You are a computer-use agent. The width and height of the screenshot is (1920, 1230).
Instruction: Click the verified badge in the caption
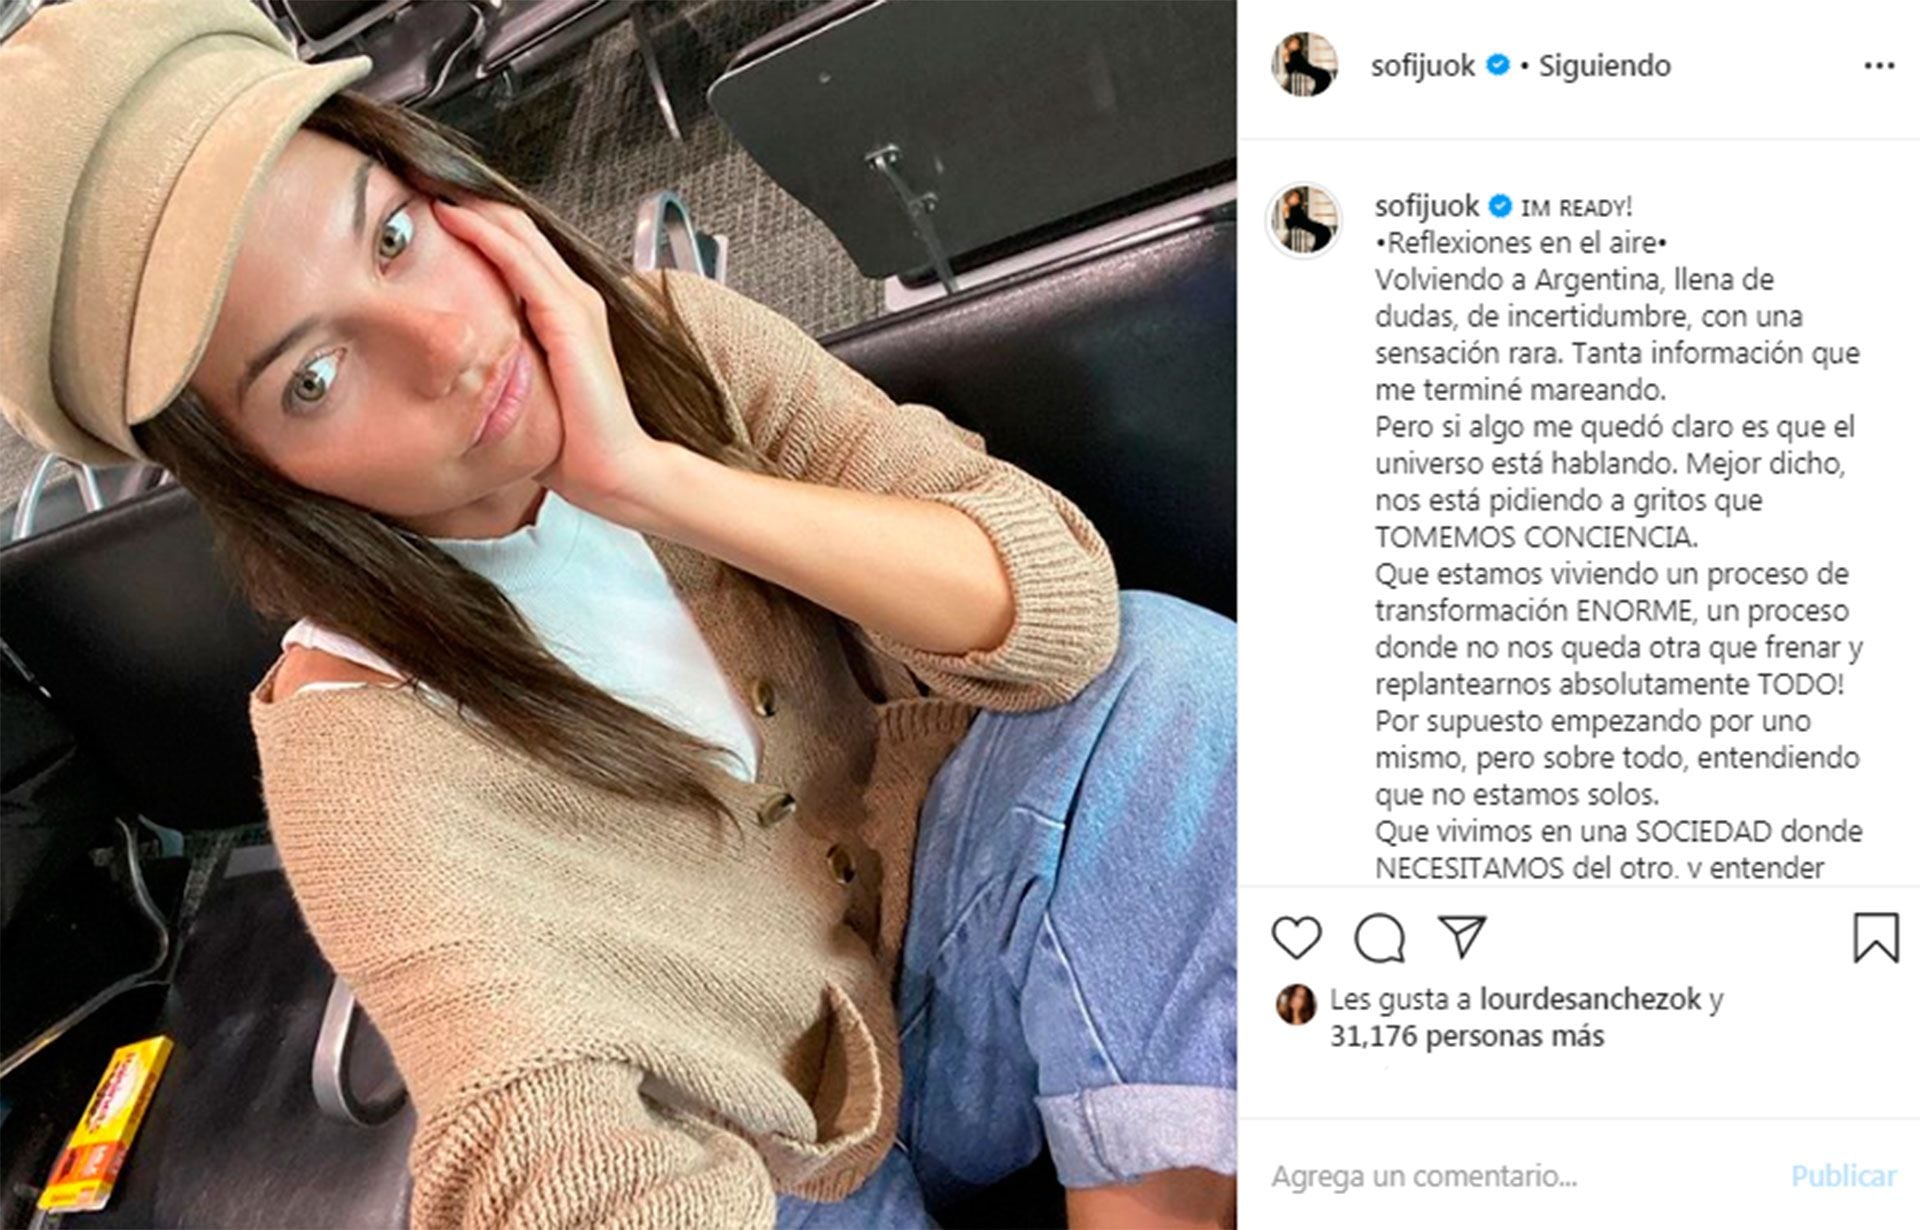[1500, 206]
